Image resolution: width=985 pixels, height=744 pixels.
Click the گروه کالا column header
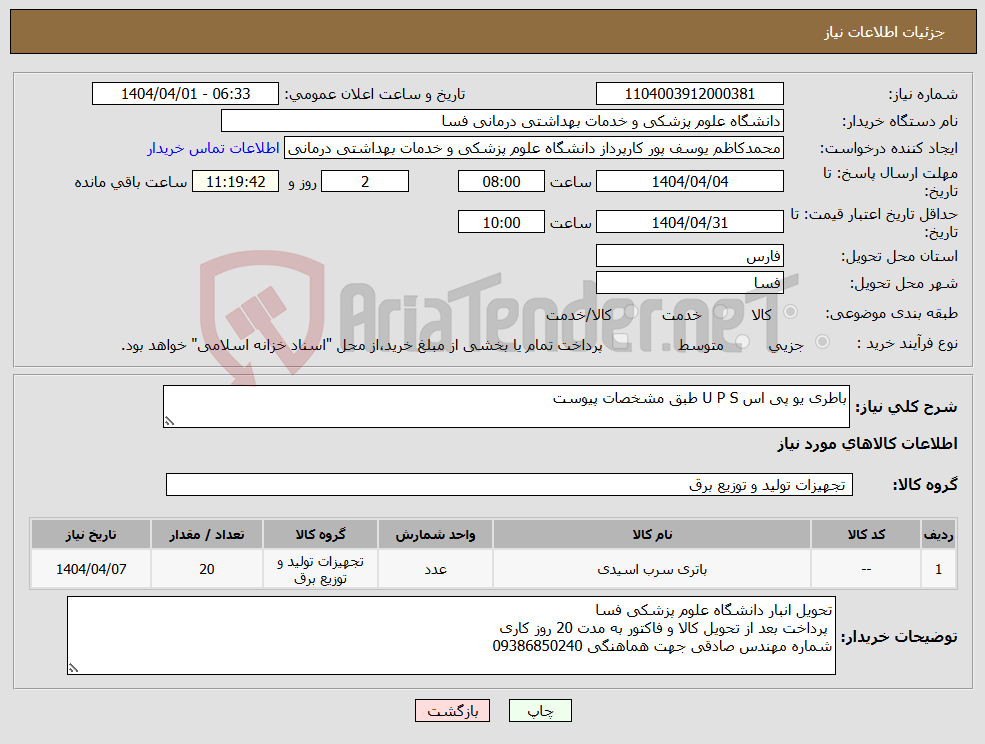320,535
